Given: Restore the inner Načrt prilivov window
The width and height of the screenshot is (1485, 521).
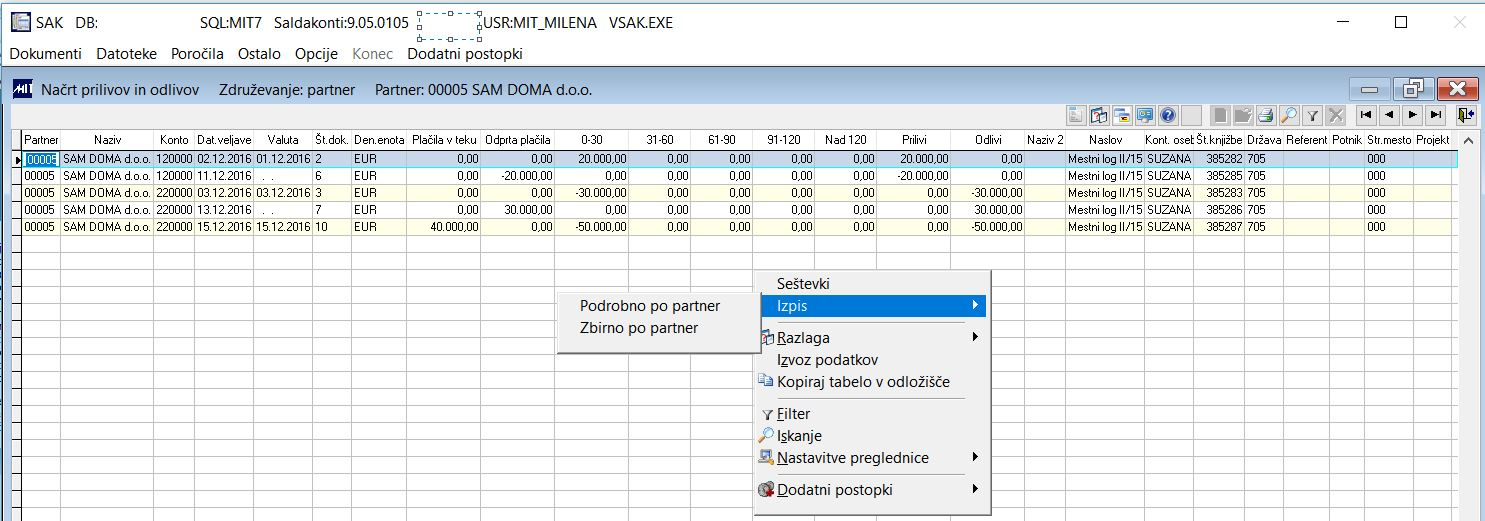Looking at the screenshot, I should pos(1413,89).
